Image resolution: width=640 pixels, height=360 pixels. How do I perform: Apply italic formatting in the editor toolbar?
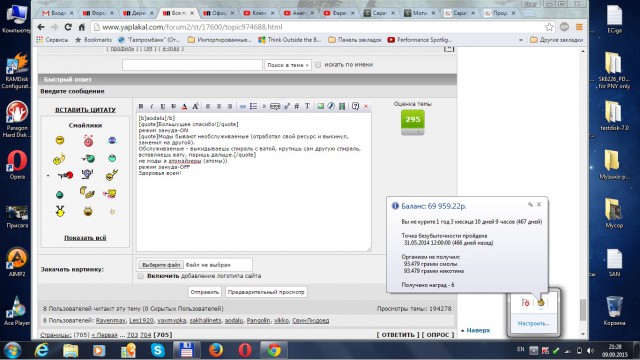pyautogui.click(x=151, y=106)
